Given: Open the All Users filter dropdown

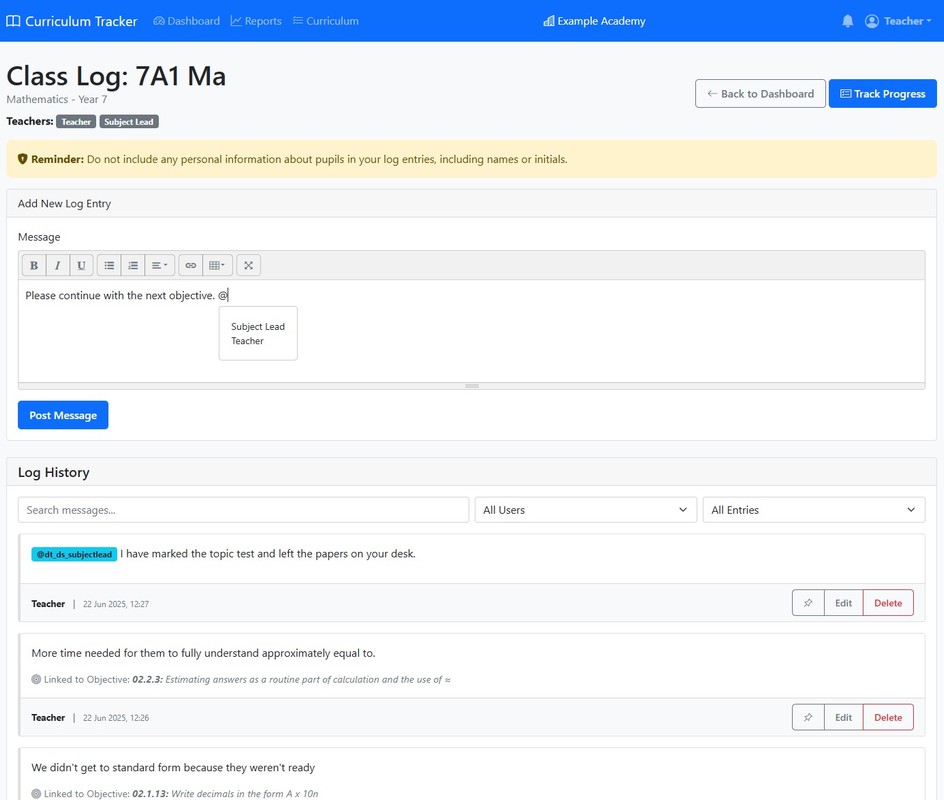Looking at the screenshot, I should click(x=585, y=510).
